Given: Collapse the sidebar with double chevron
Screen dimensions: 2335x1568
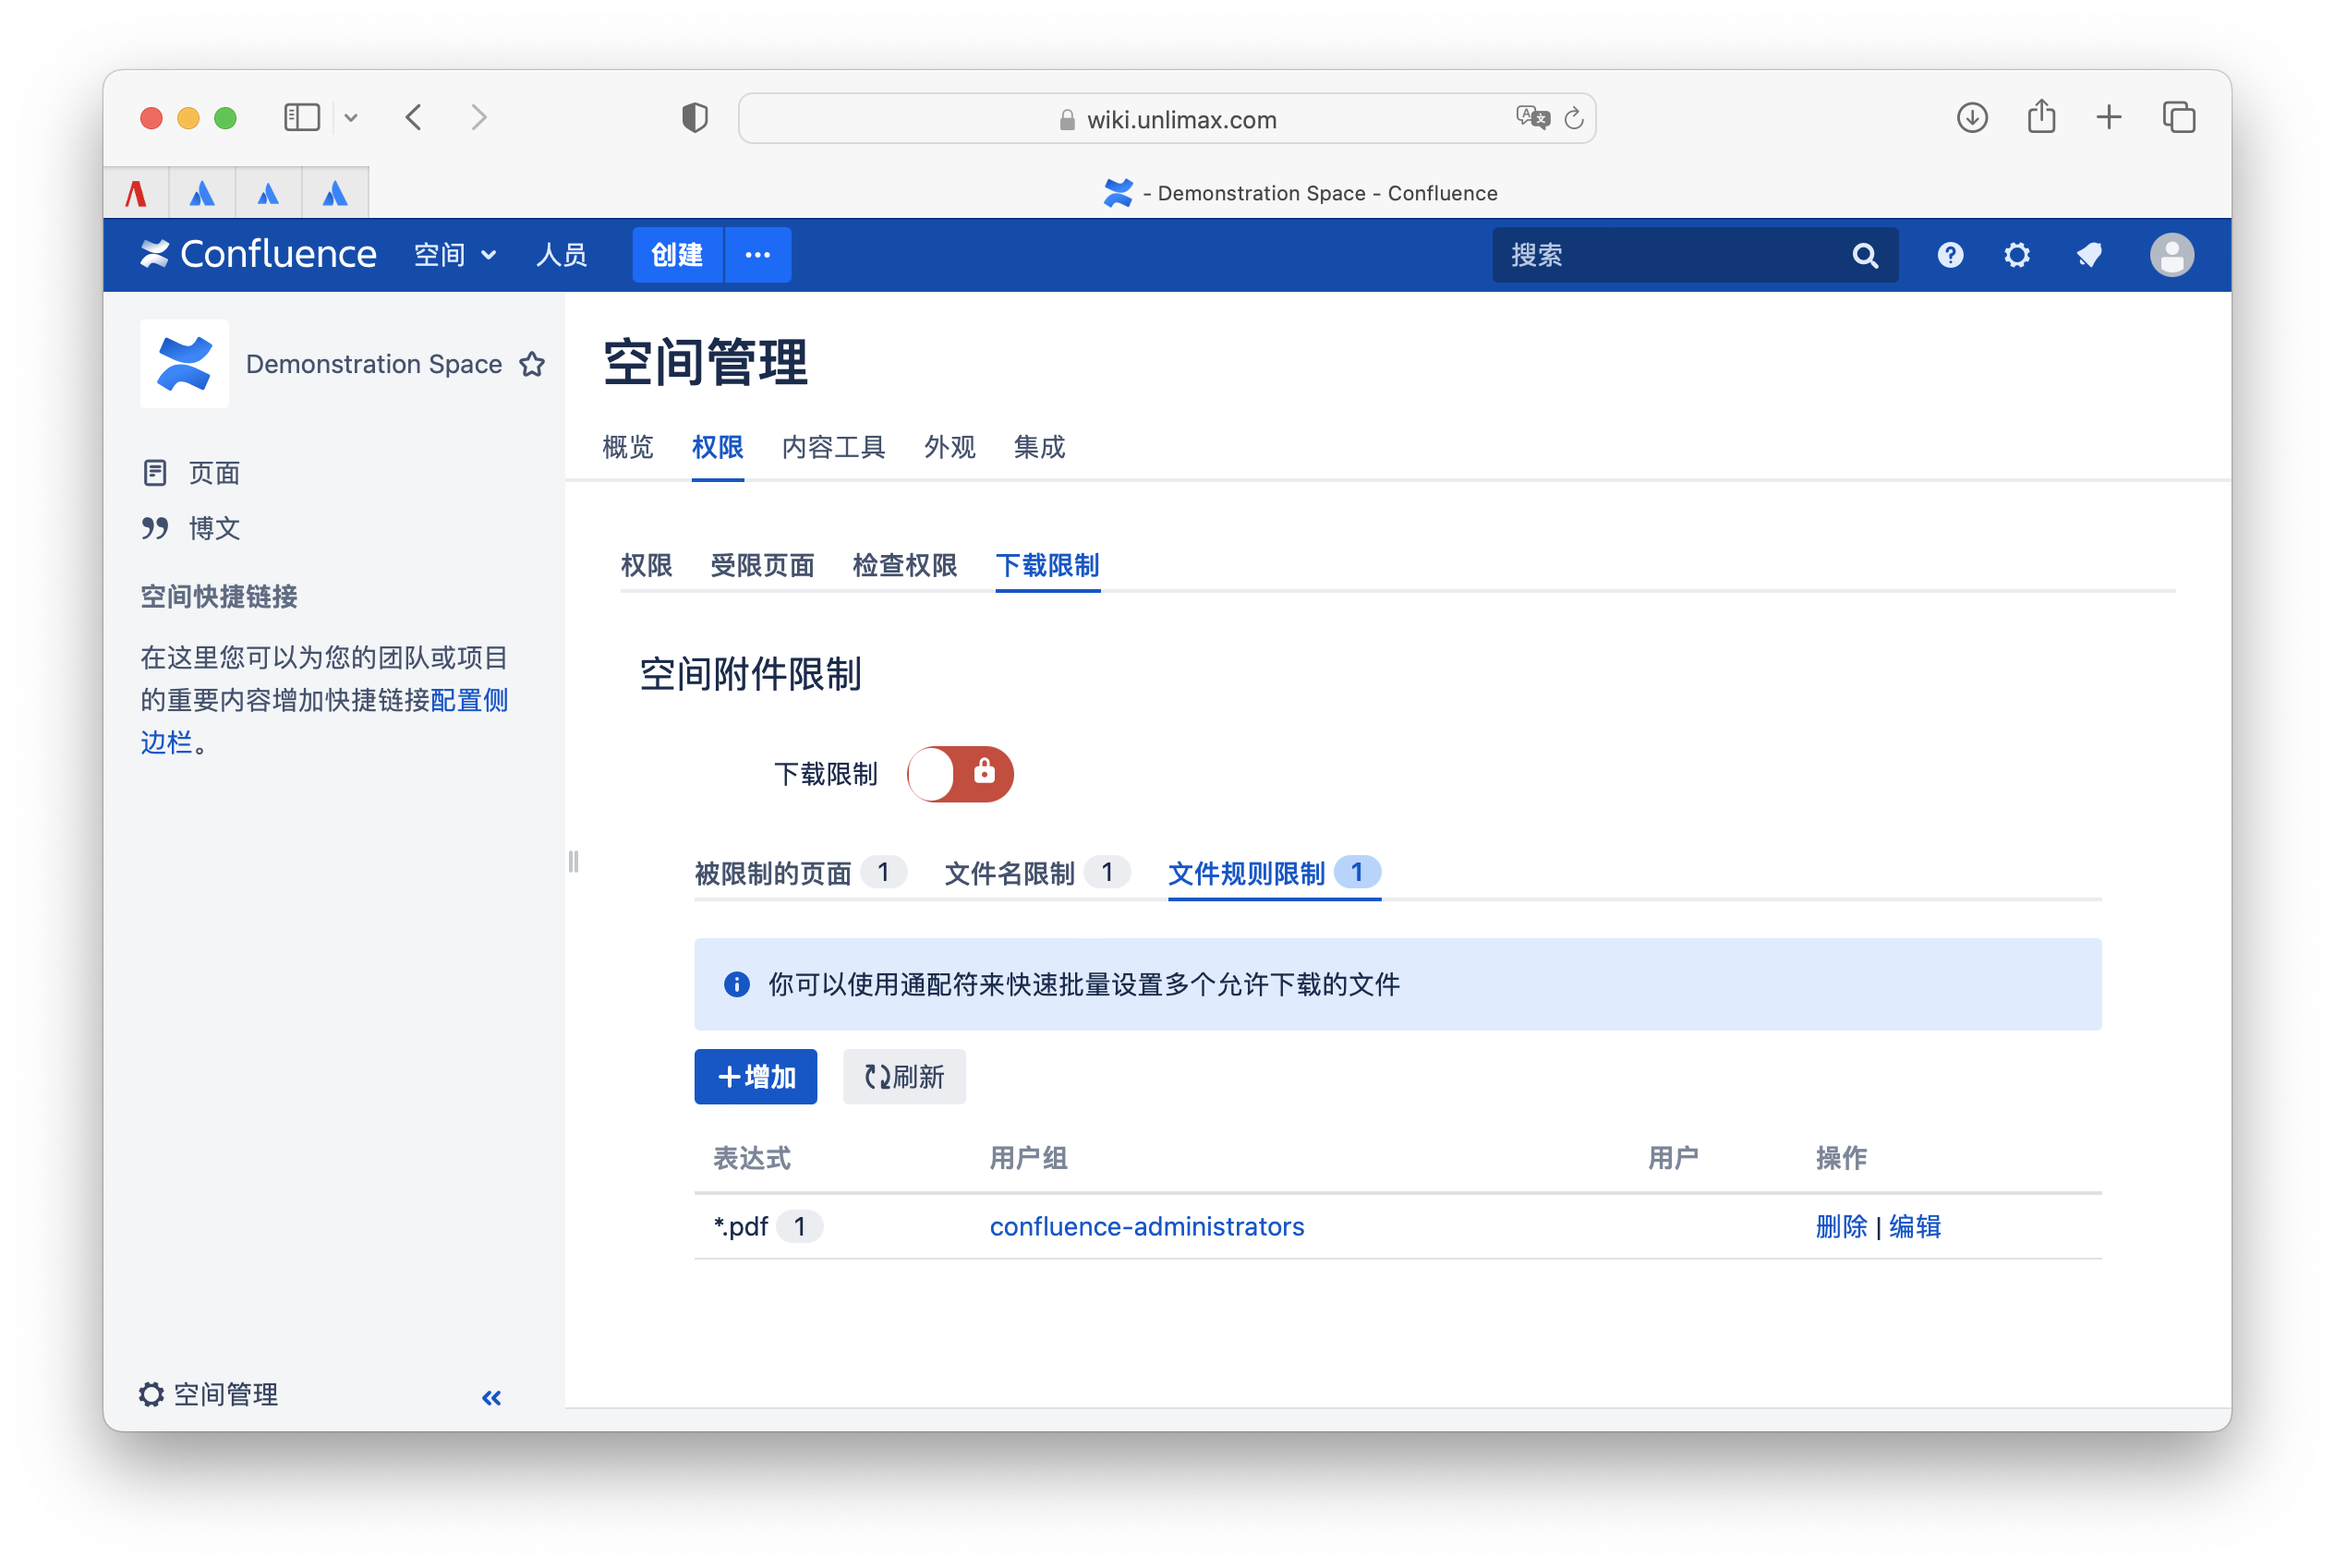Looking at the screenshot, I should click(x=491, y=1397).
